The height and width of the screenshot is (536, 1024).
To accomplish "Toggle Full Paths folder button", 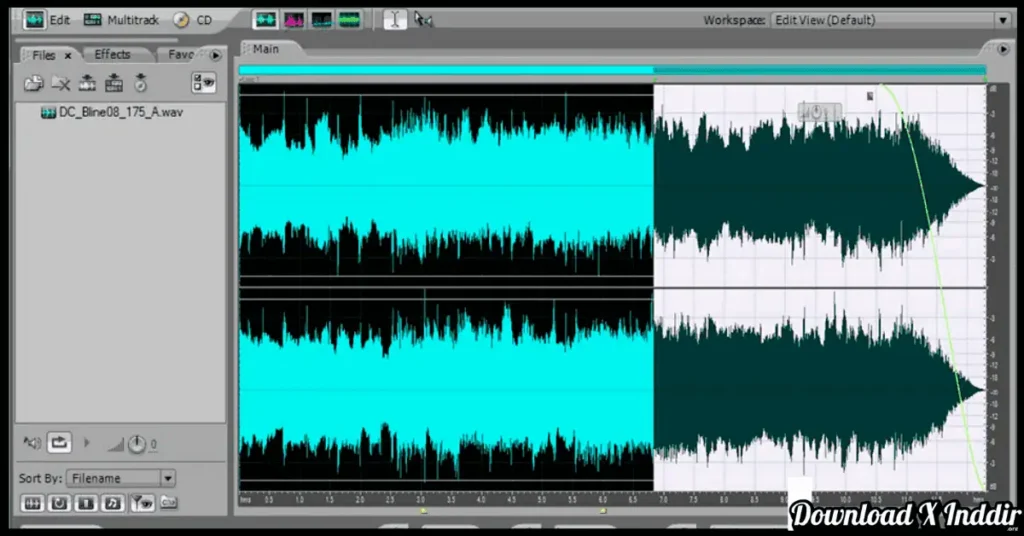I will (169, 503).
